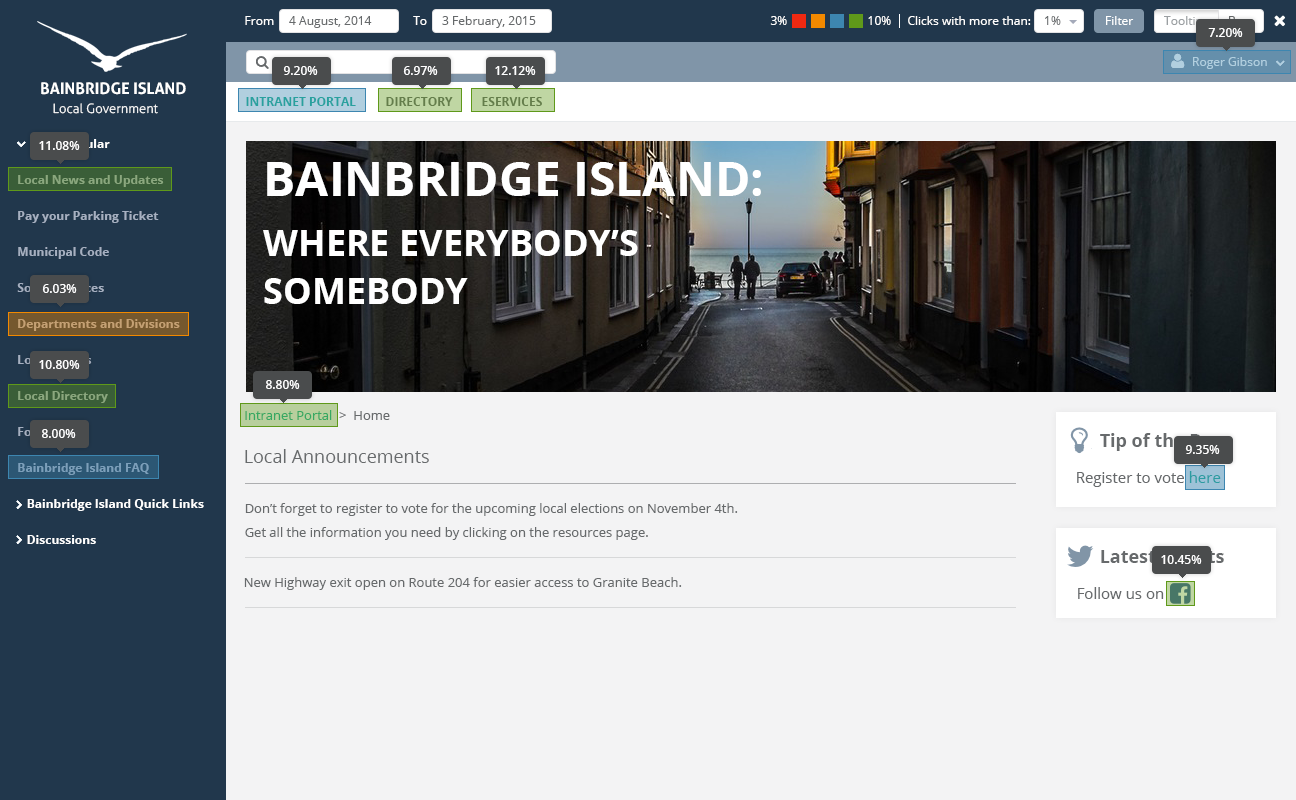Viewport: 1296px width, 800px height.
Task: Click the Twitter bird icon
Action: click(x=1080, y=557)
